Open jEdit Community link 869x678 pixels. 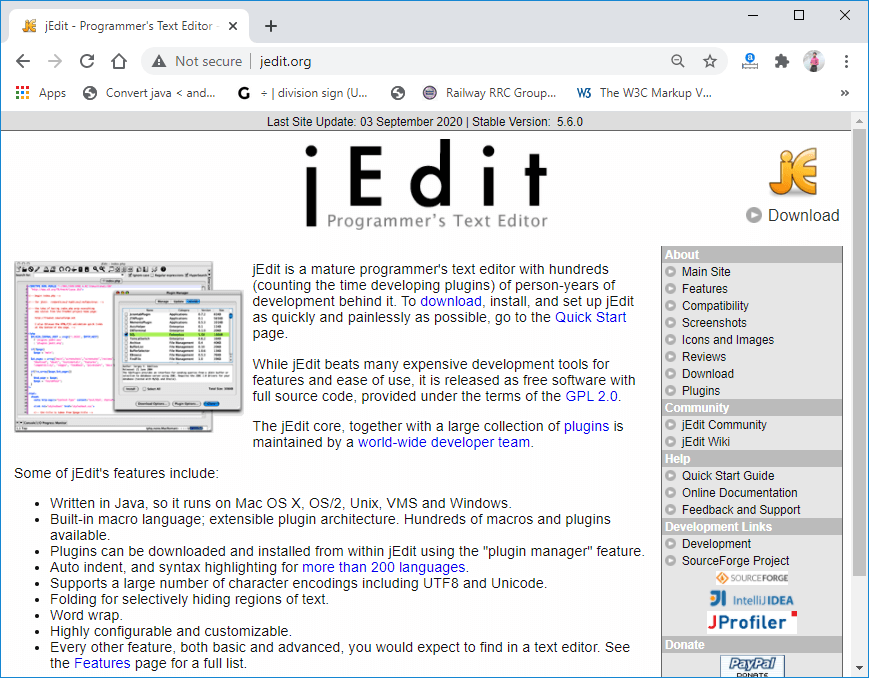(x=724, y=425)
